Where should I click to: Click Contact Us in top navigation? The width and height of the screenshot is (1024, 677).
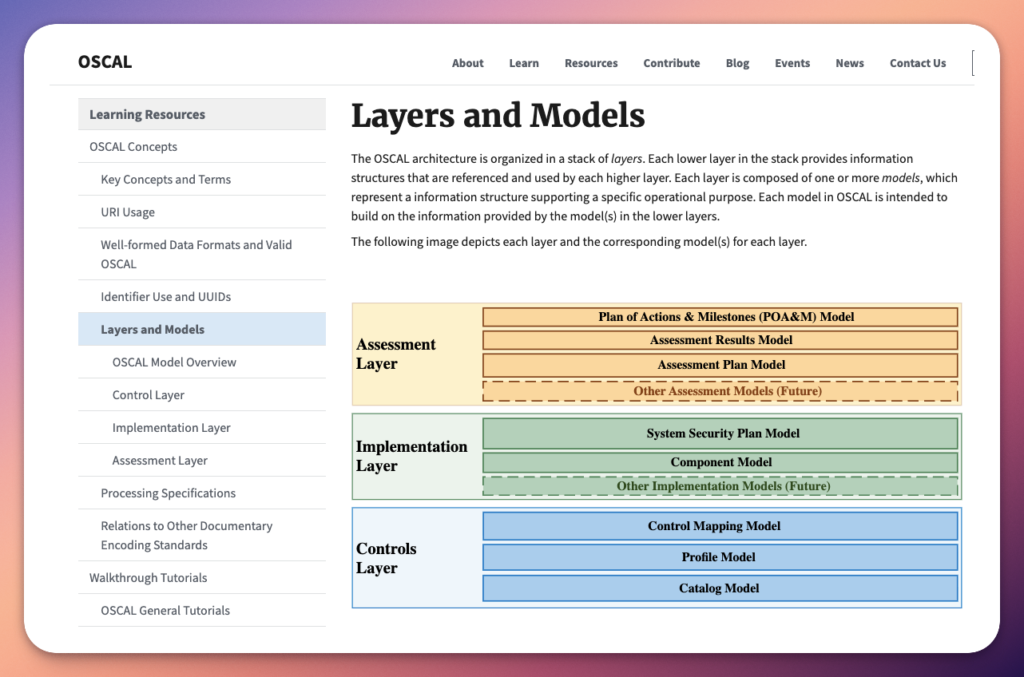point(917,63)
